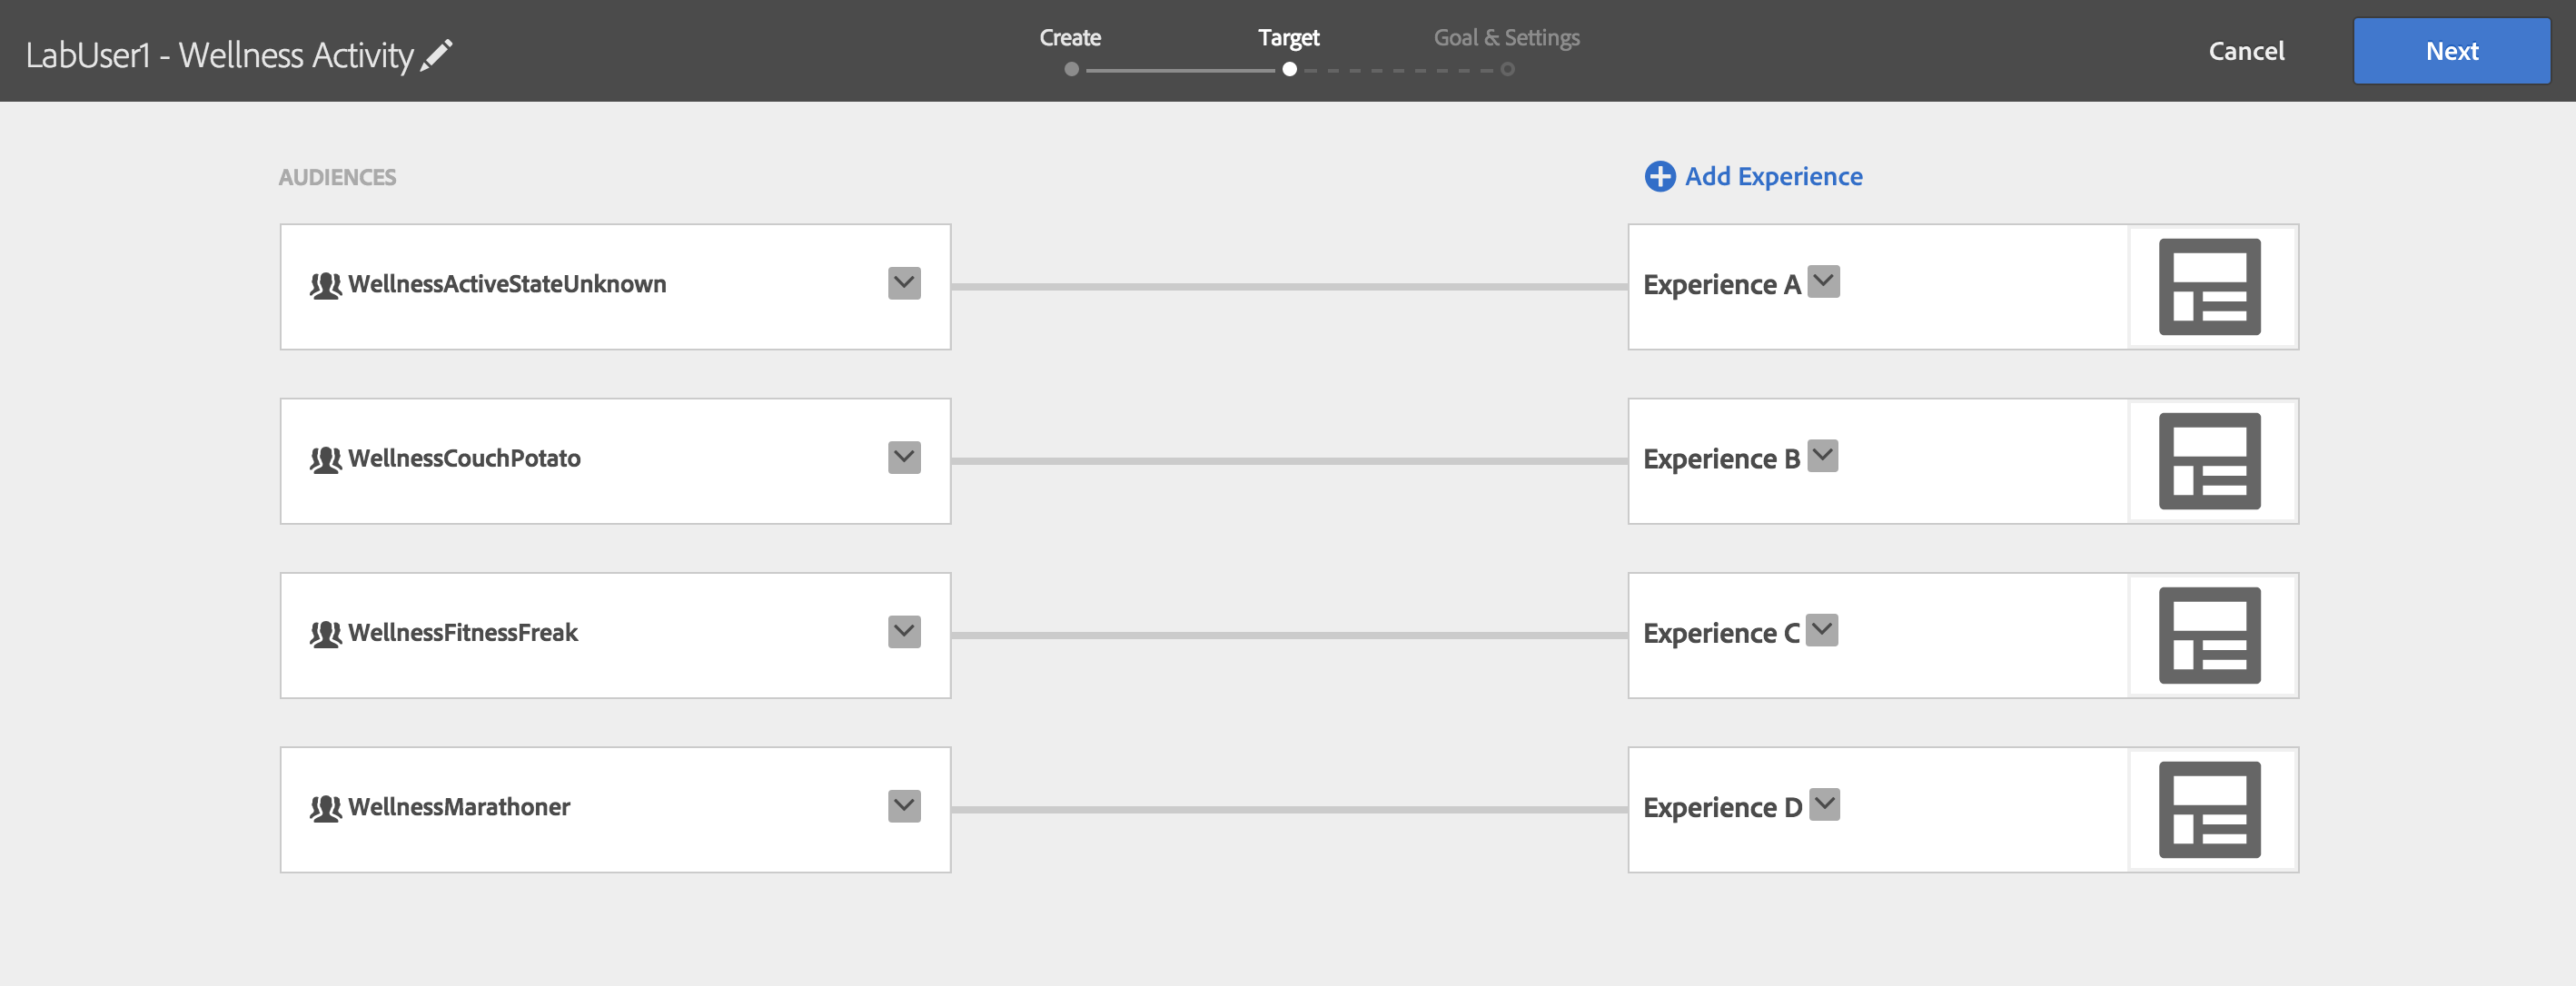Open Experience A layout thumbnail icon
The image size is (2576, 986).
pyautogui.click(x=2209, y=287)
